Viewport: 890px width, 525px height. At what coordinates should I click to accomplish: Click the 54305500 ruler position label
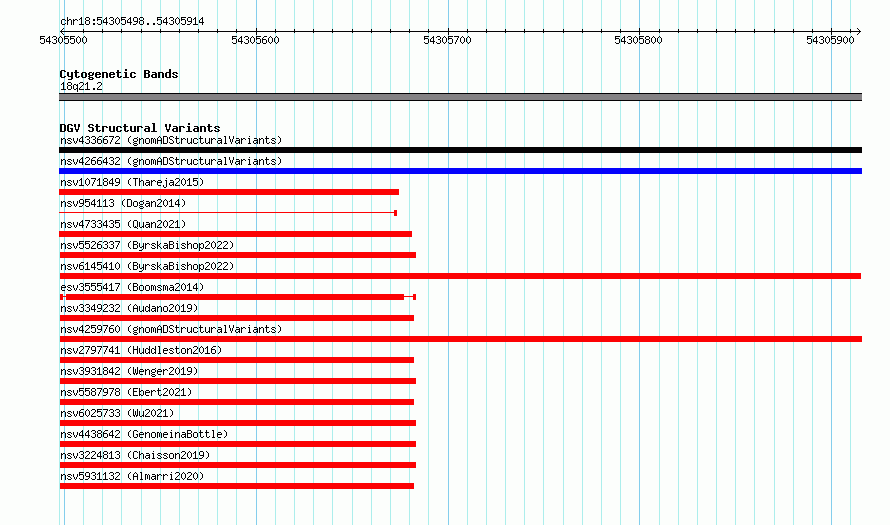point(64,40)
